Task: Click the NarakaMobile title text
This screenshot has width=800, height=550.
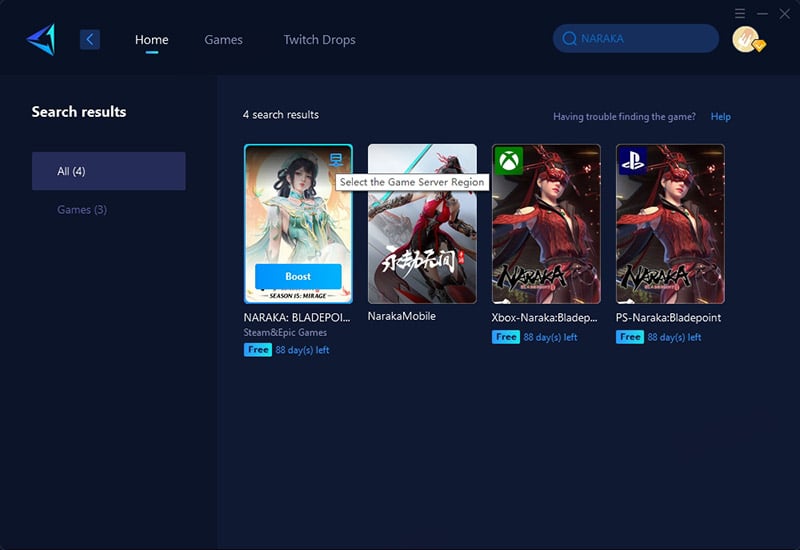Action: [402, 316]
